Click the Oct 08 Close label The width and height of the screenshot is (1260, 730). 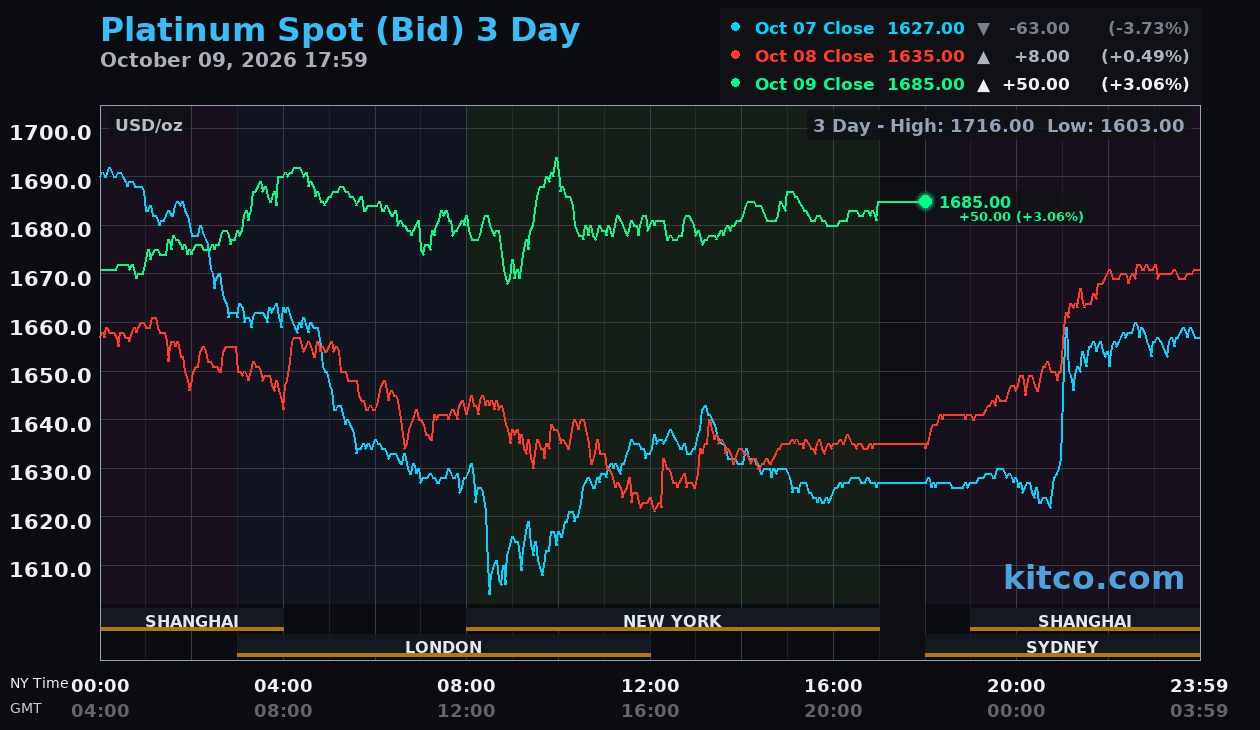814,57
